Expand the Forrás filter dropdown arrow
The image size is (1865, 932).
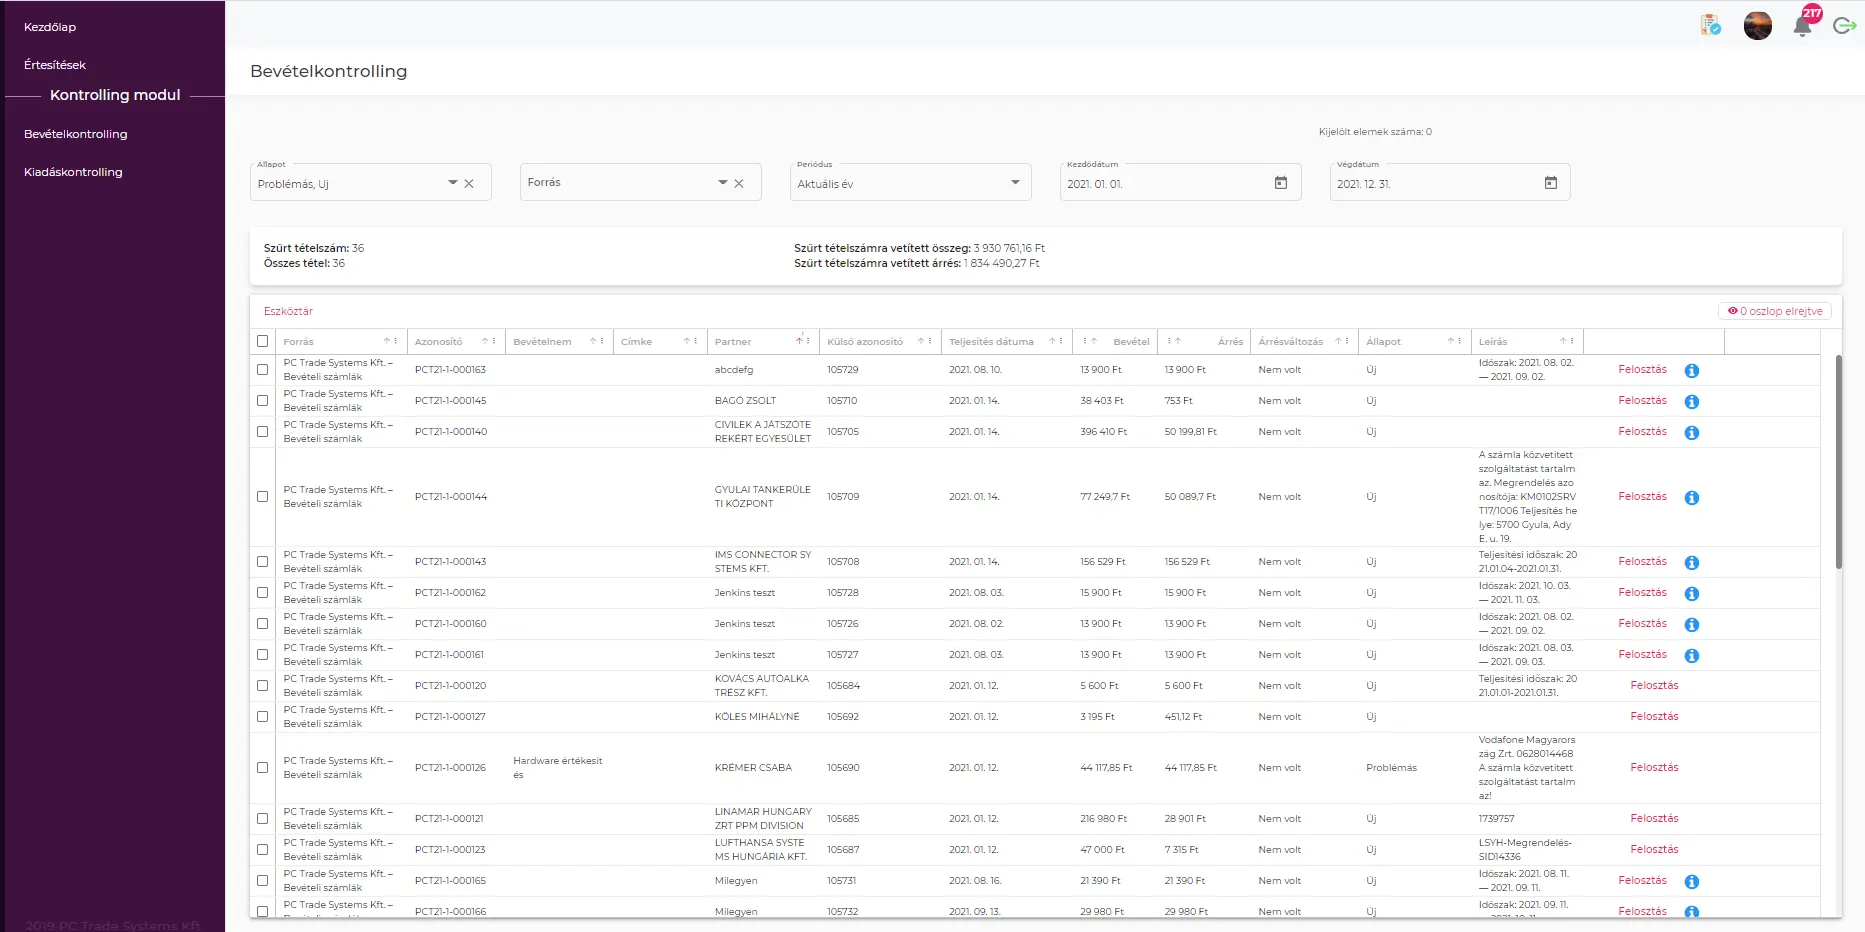[x=722, y=183]
